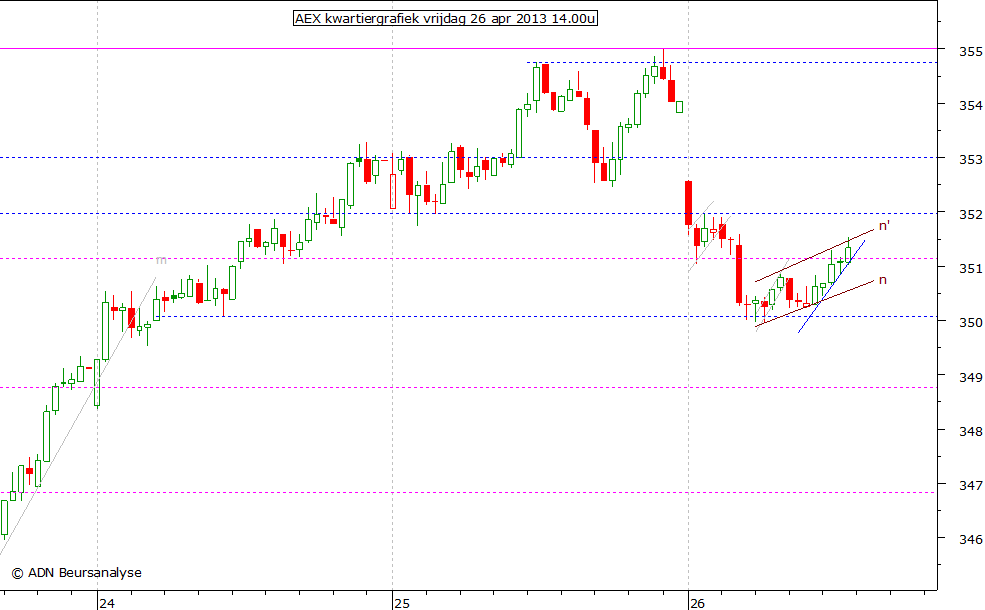985x610 pixels.
Task: Select the 354 price axis label
Action: [x=971, y=106]
